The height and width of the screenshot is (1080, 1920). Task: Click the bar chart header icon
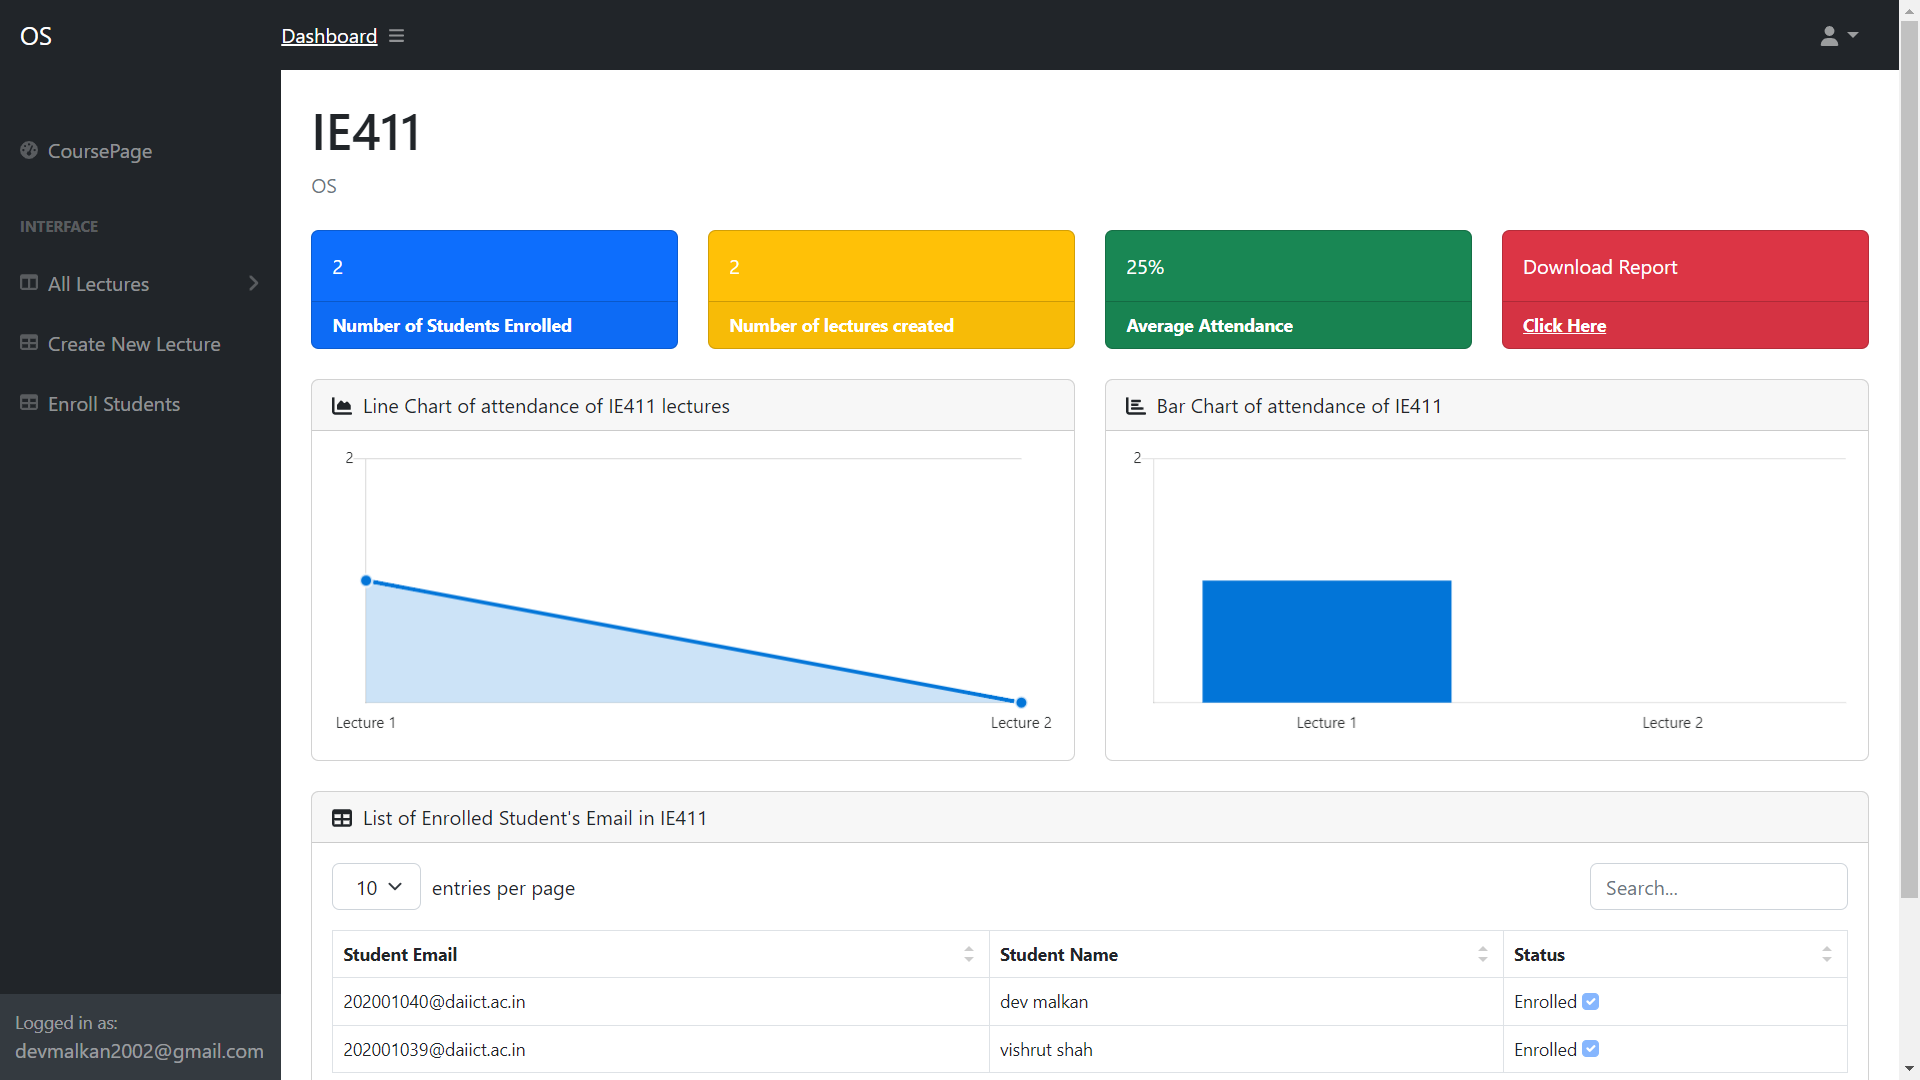click(1135, 406)
